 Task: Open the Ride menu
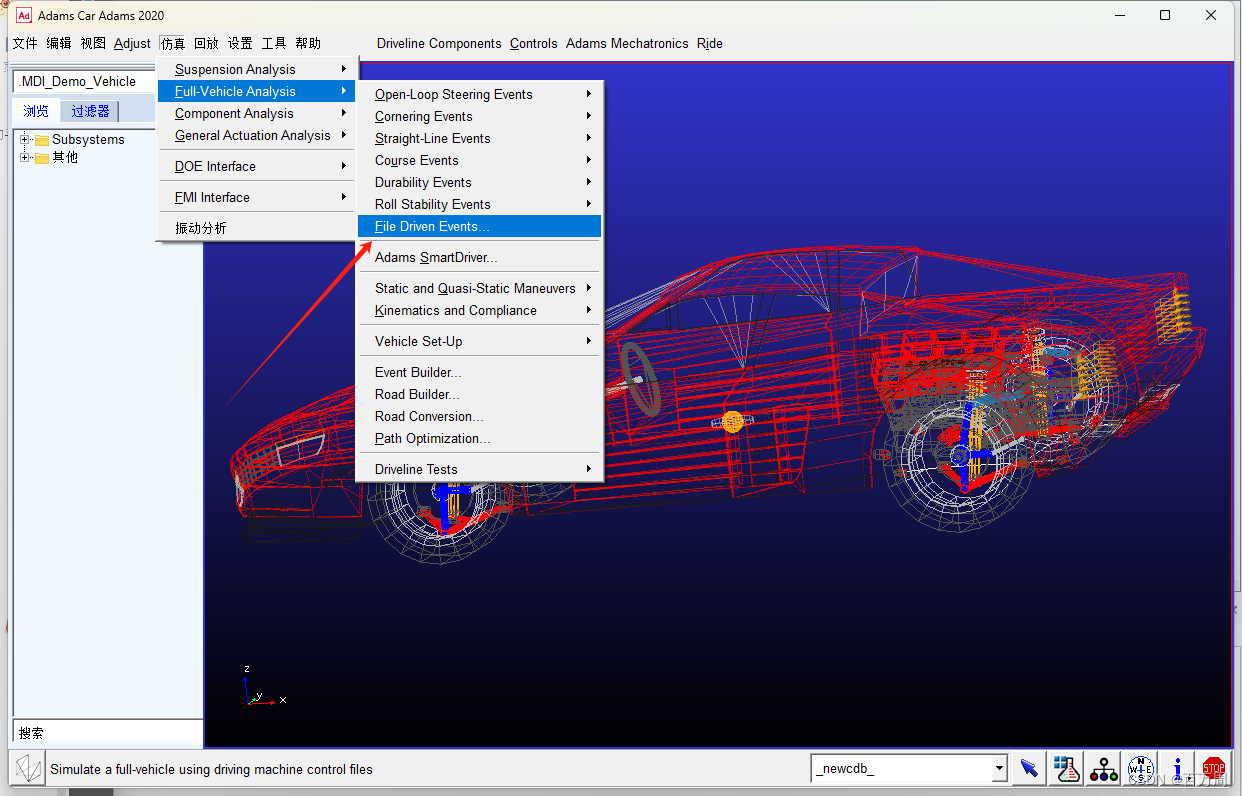click(710, 43)
